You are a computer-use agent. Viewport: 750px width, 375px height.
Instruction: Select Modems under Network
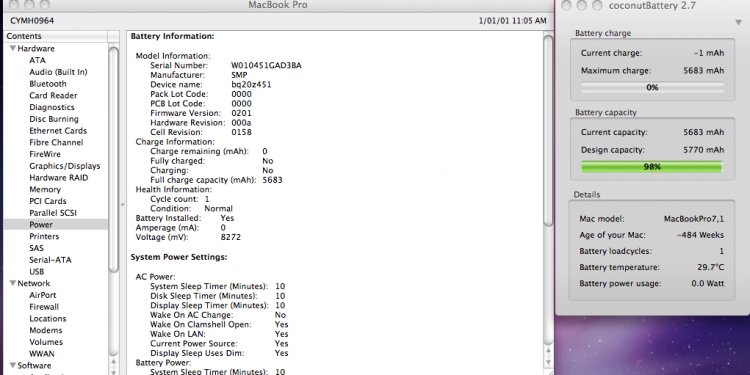(x=45, y=330)
